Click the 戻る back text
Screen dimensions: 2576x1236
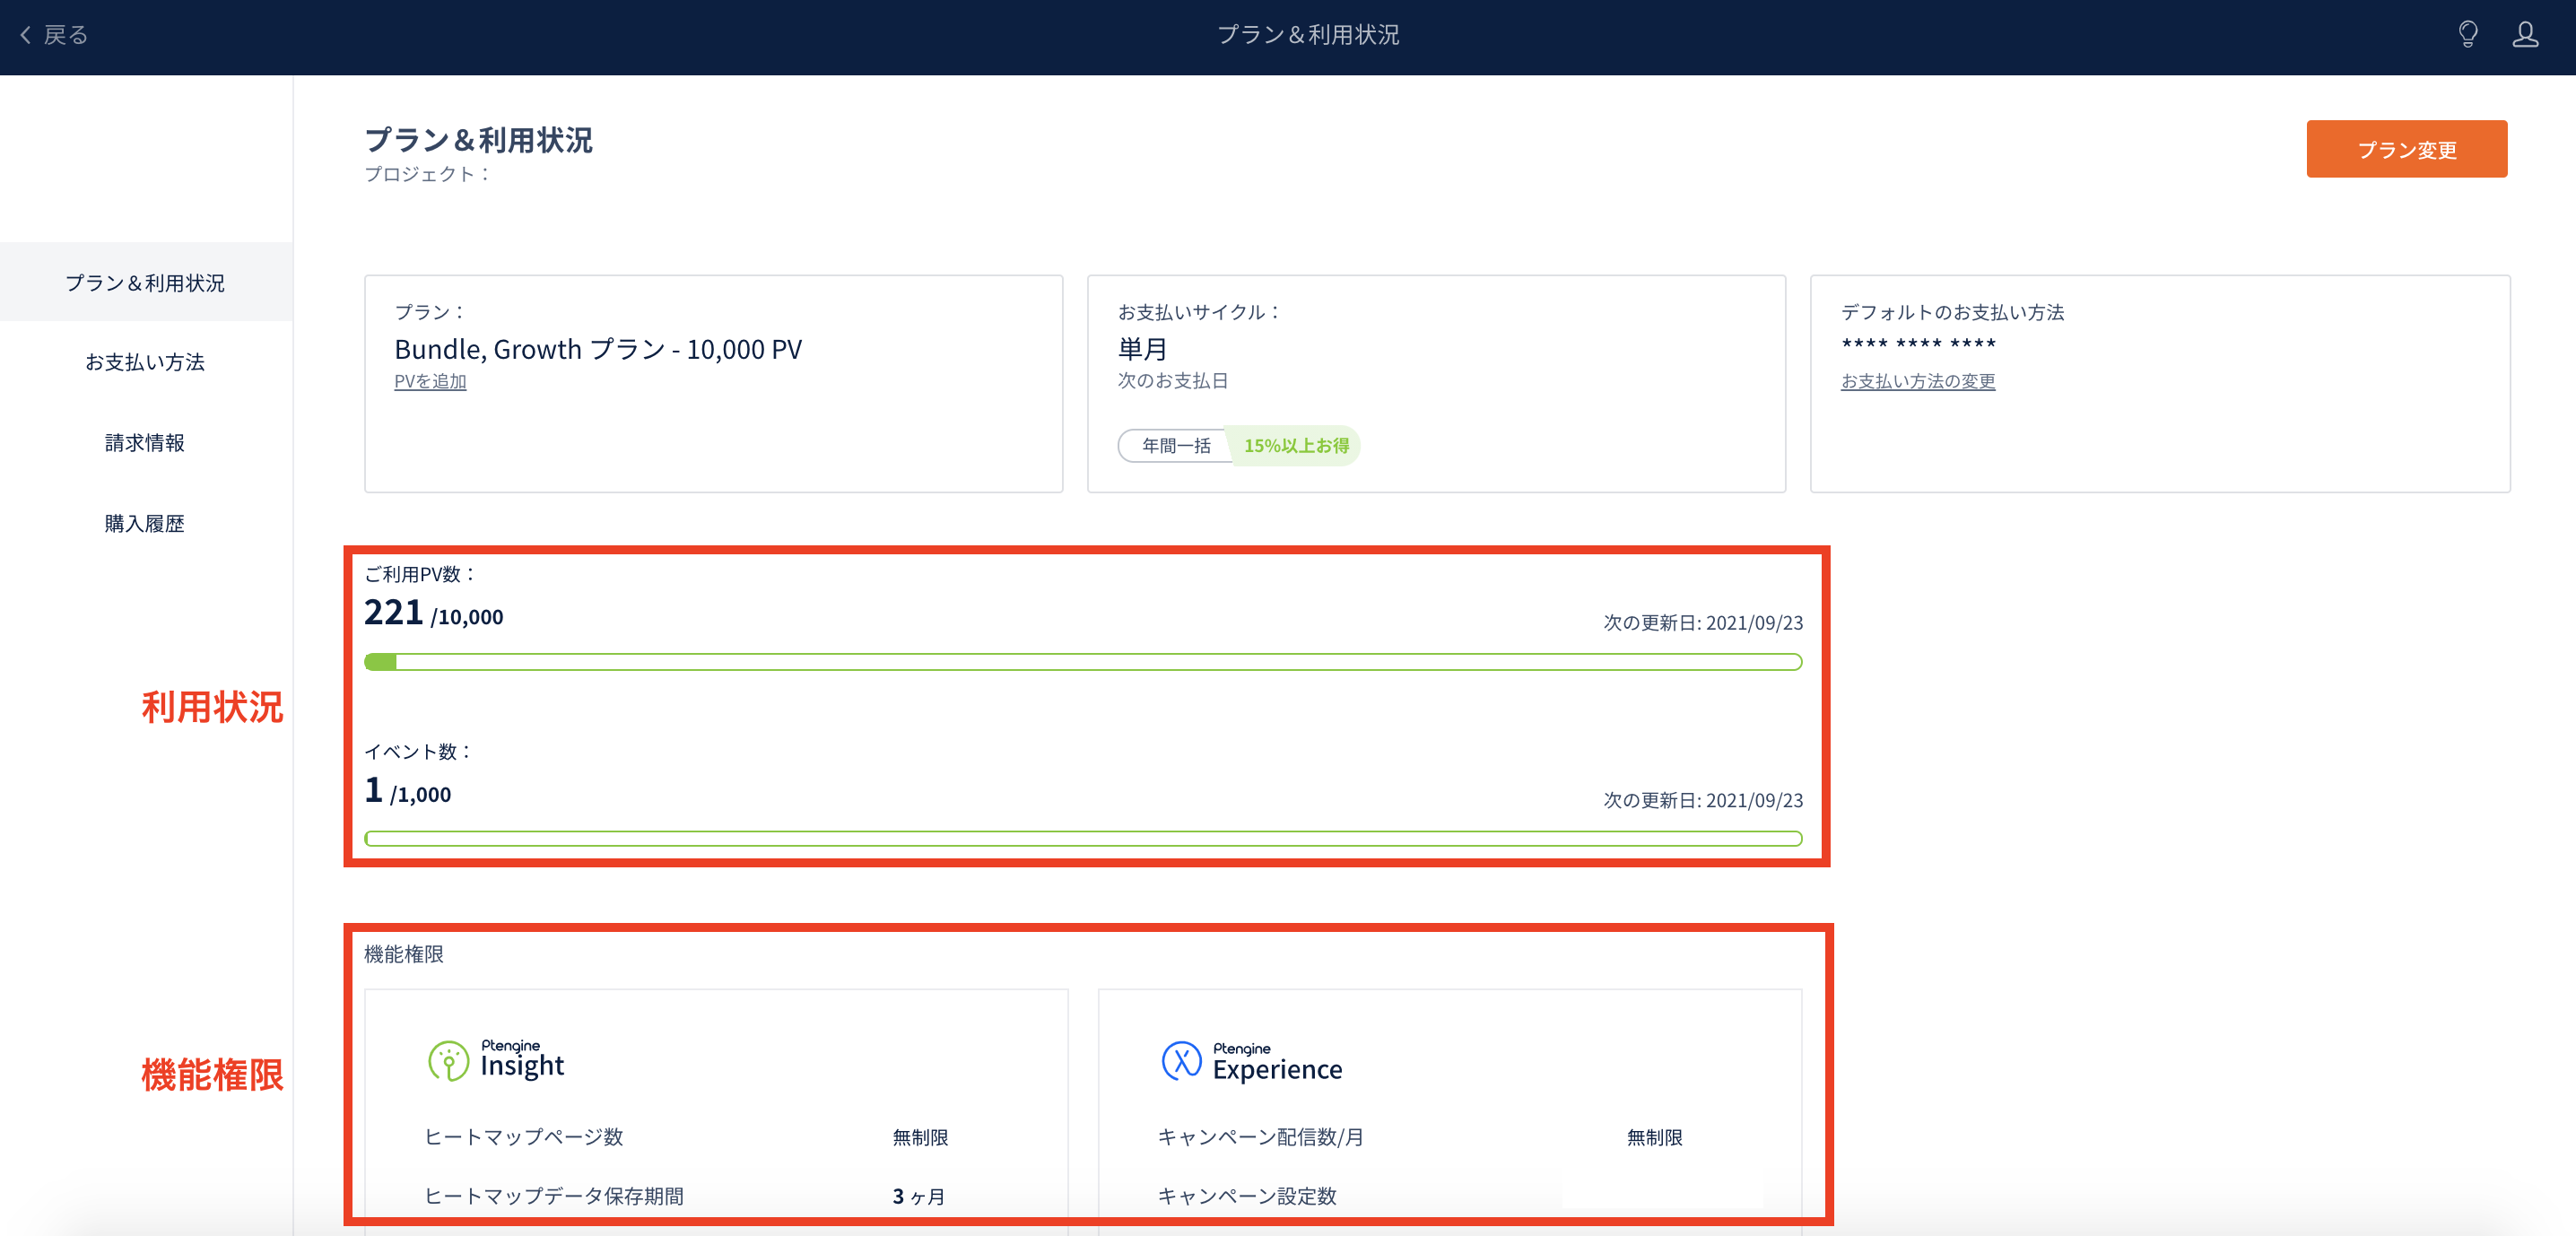[x=66, y=35]
